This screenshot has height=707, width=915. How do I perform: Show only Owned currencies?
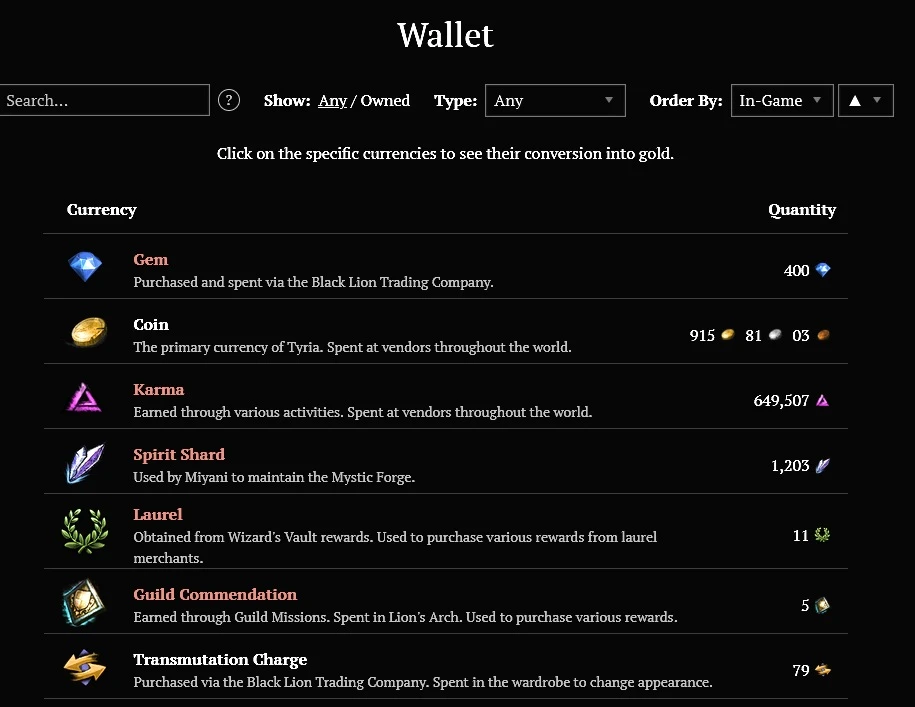tap(385, 101)
